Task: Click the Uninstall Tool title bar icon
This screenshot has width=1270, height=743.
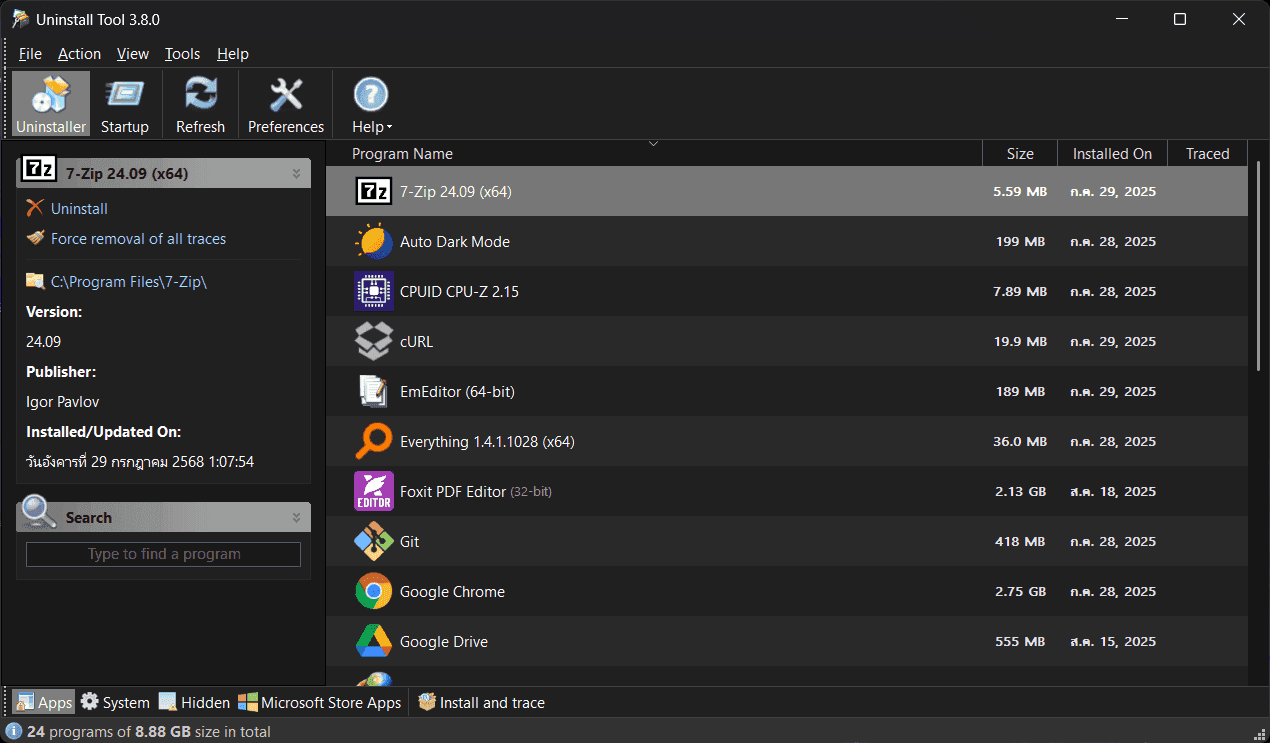Action: coord(19,19)
